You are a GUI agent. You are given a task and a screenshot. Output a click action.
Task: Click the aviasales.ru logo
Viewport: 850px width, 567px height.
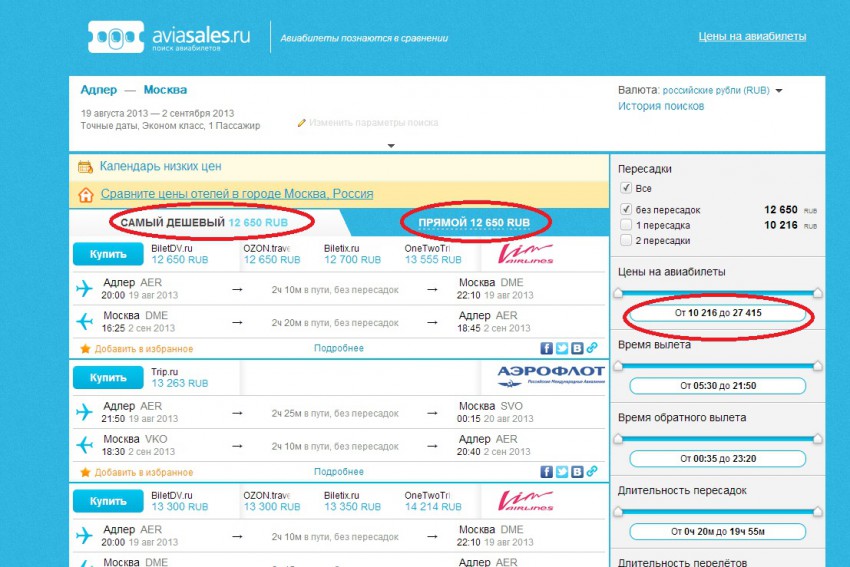coord(168,38)
